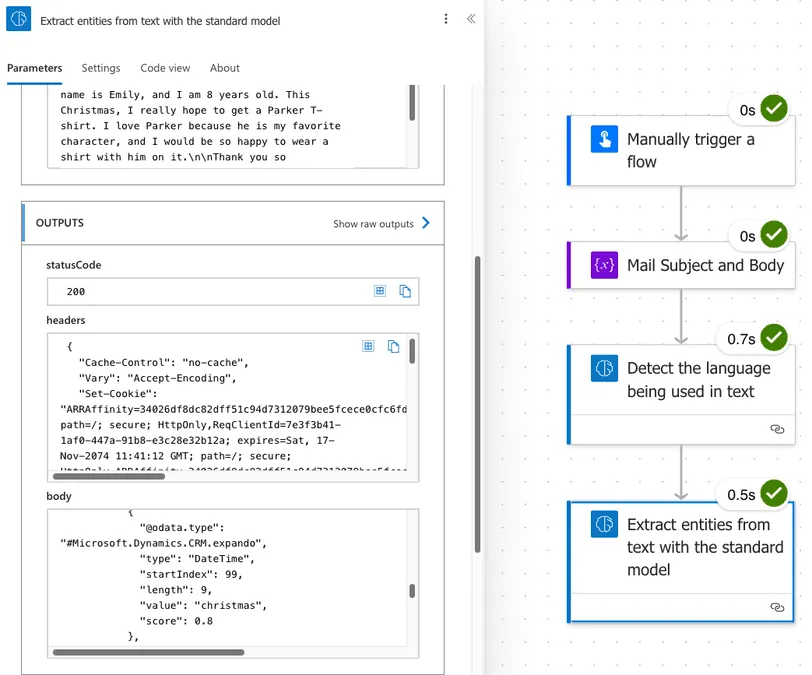Viewport: 812px width, 675px height.
Task: Click the AI Builder icon on Detect the language
Action: coord(603,368)
